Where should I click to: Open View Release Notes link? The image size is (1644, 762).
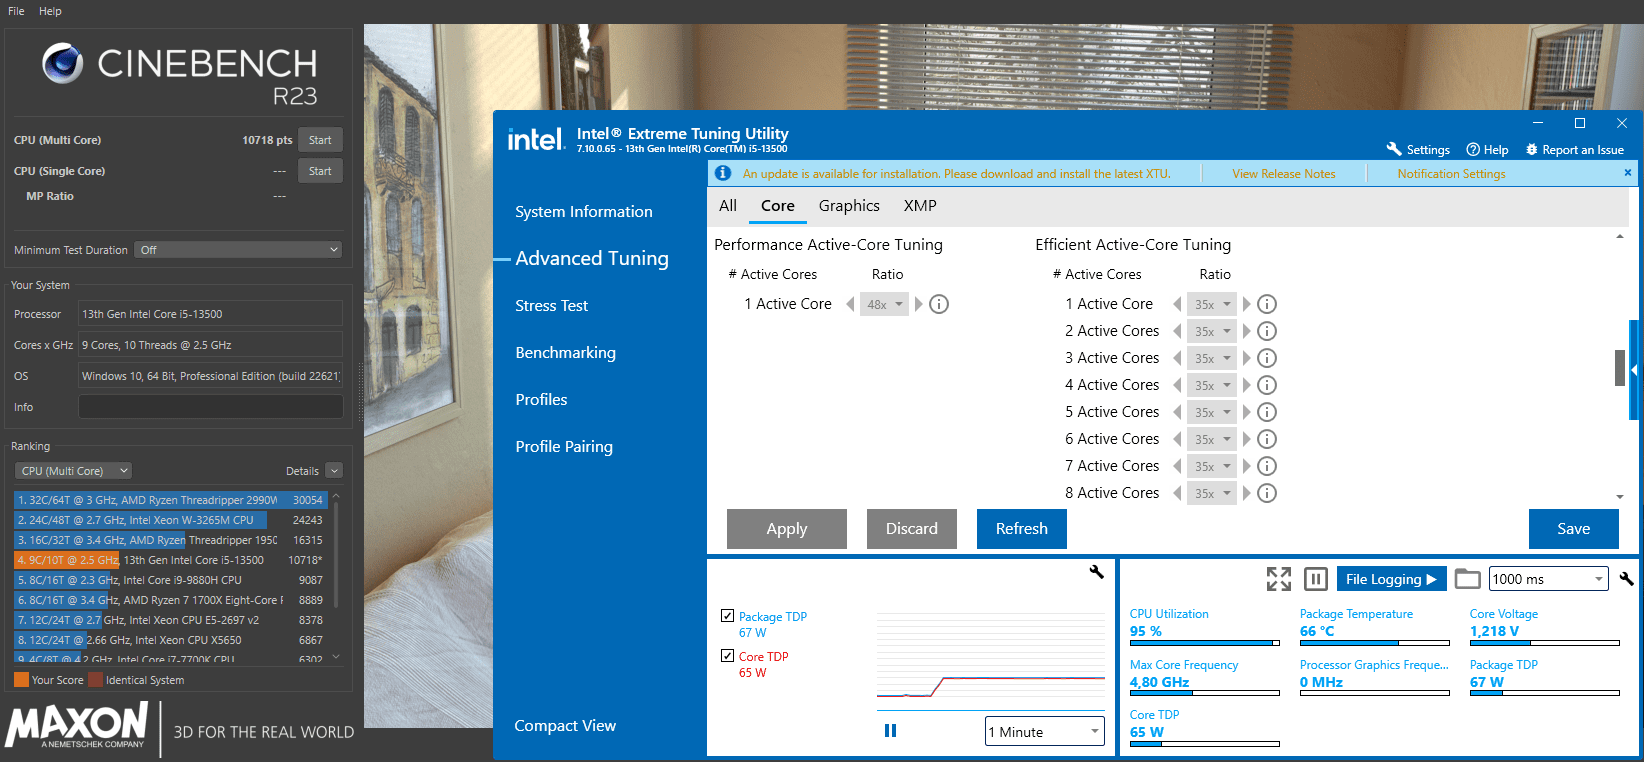point(1284,173)
